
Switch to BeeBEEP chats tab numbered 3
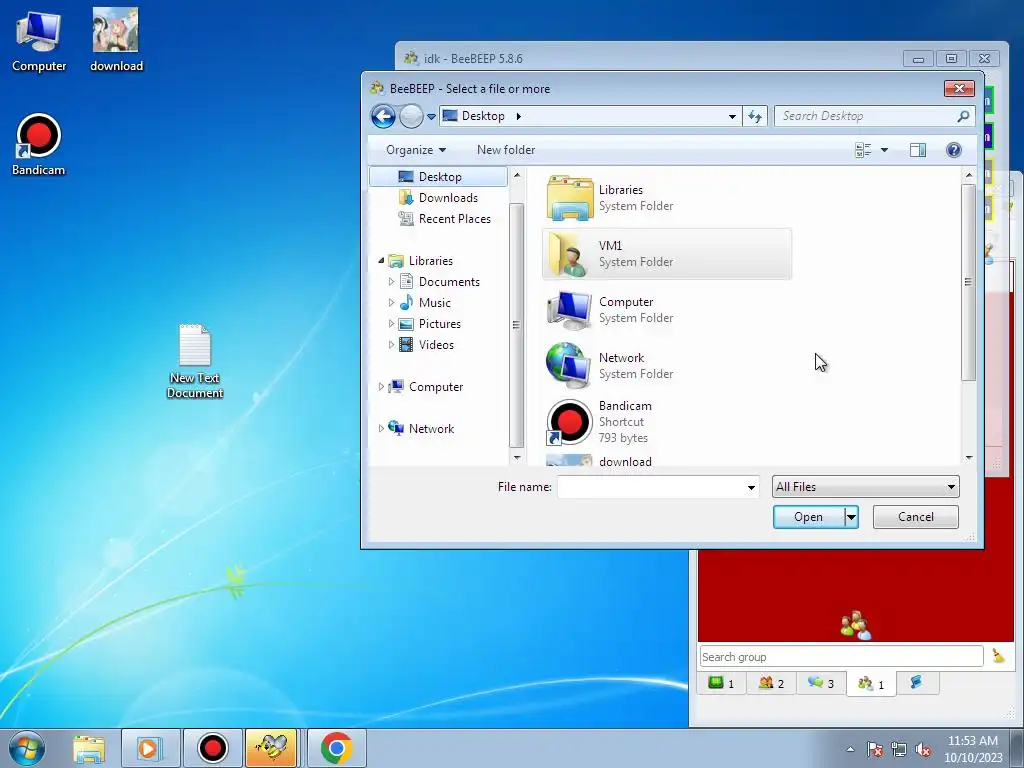(821, 684)
